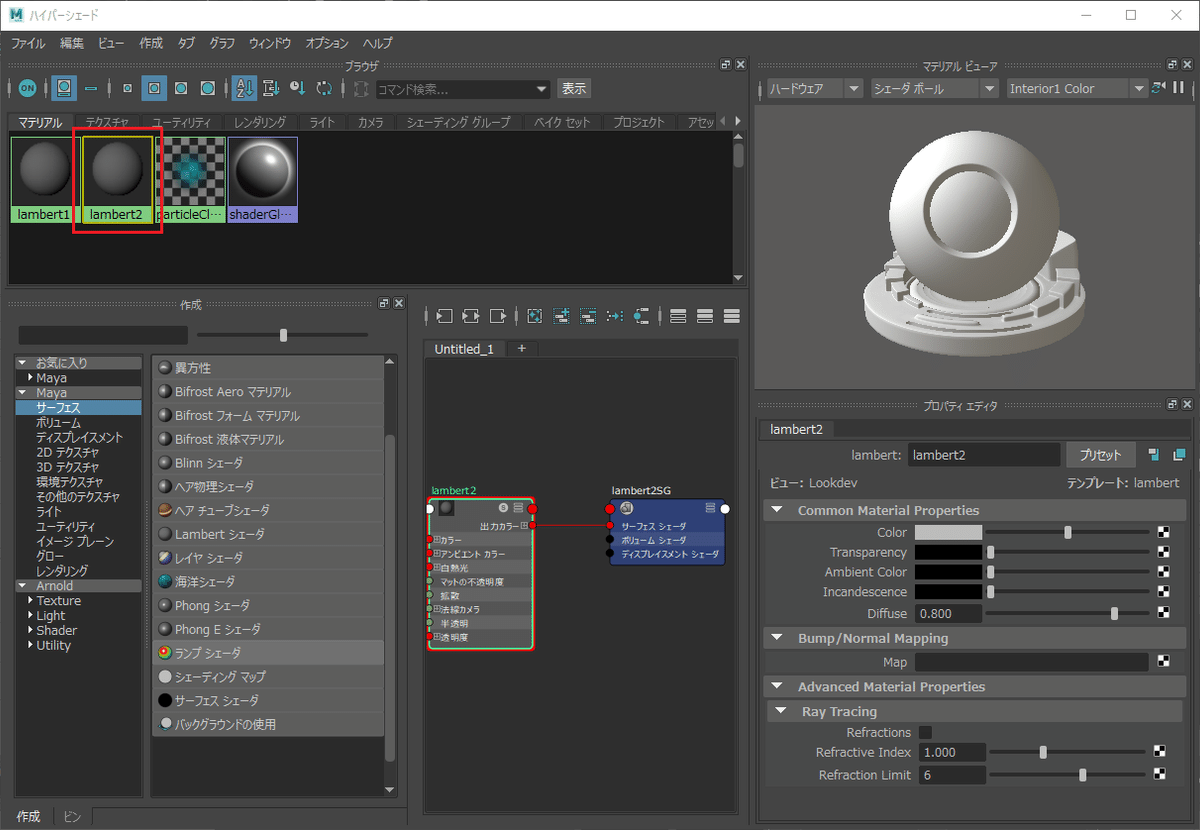Toggle the ON swatch generation button
Image resolution: width=1200 pixels, height=830 pixels.
point(27,88)
